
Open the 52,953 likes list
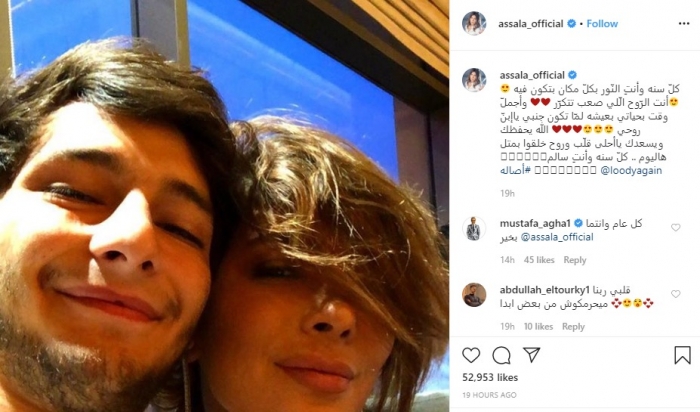click(x=490, y=378)
